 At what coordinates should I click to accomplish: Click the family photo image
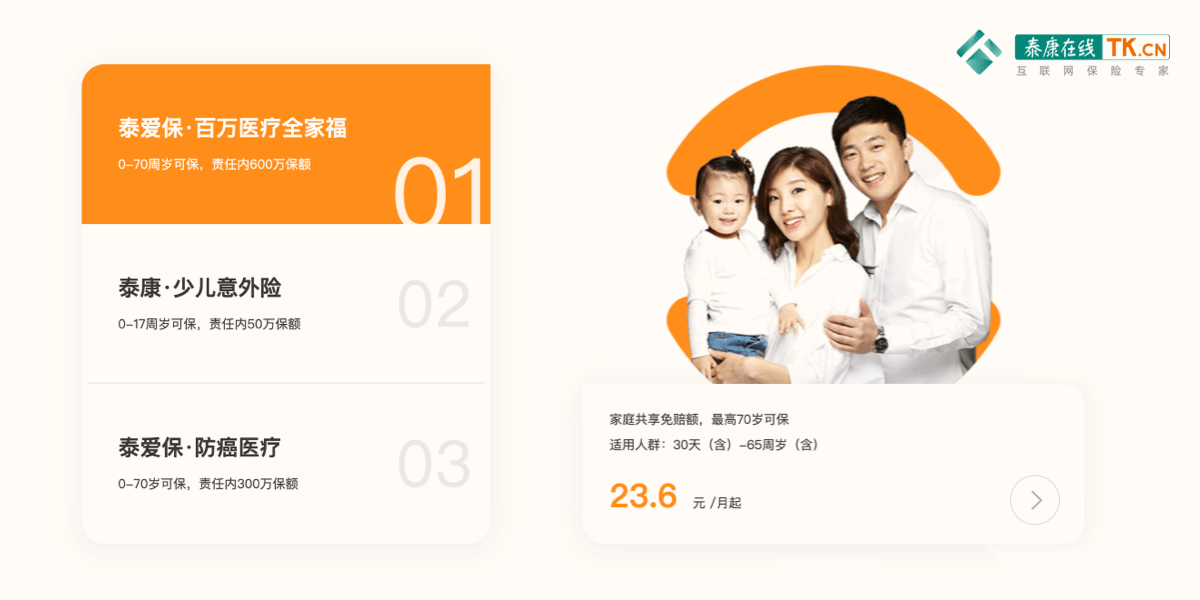tap(834, 240)
